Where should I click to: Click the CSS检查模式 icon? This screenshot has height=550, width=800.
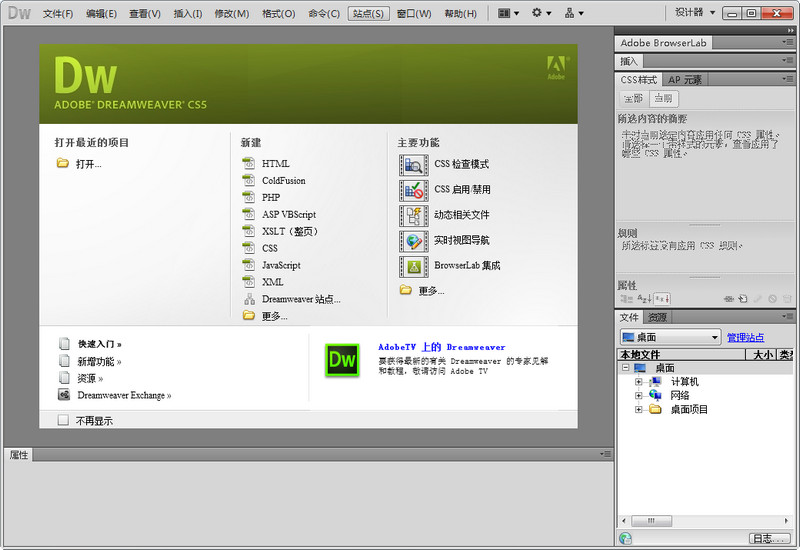pyautogui.click(x=413, y=164)
